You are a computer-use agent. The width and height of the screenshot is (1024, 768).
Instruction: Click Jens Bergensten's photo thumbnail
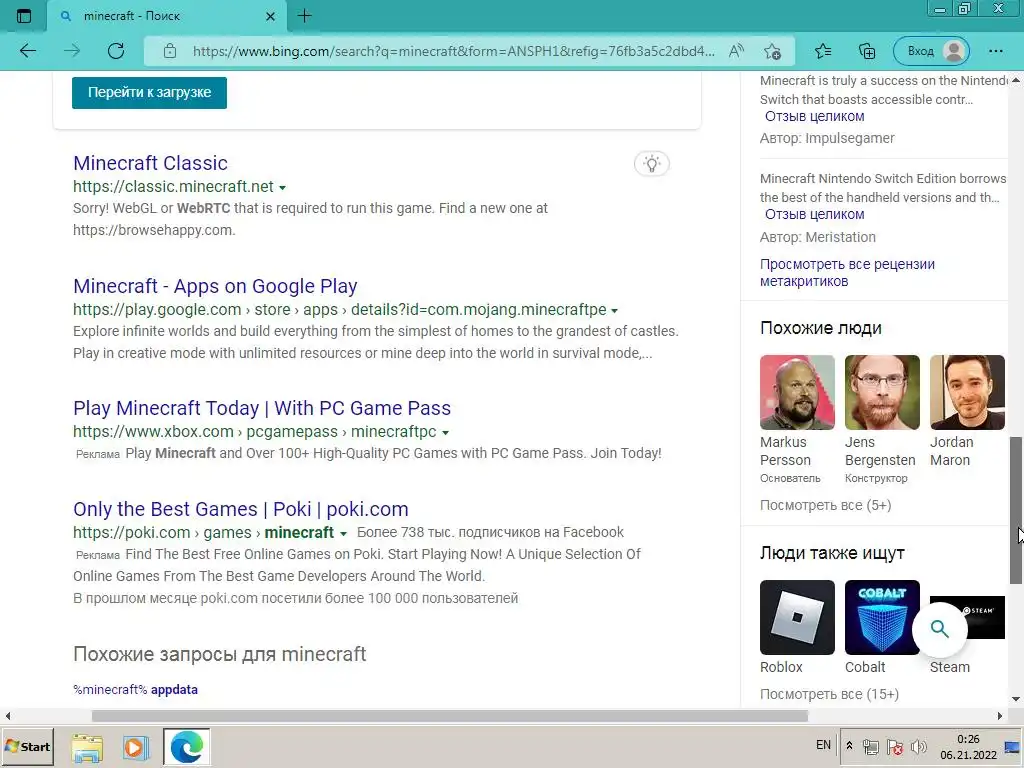[x=882, y=392]
